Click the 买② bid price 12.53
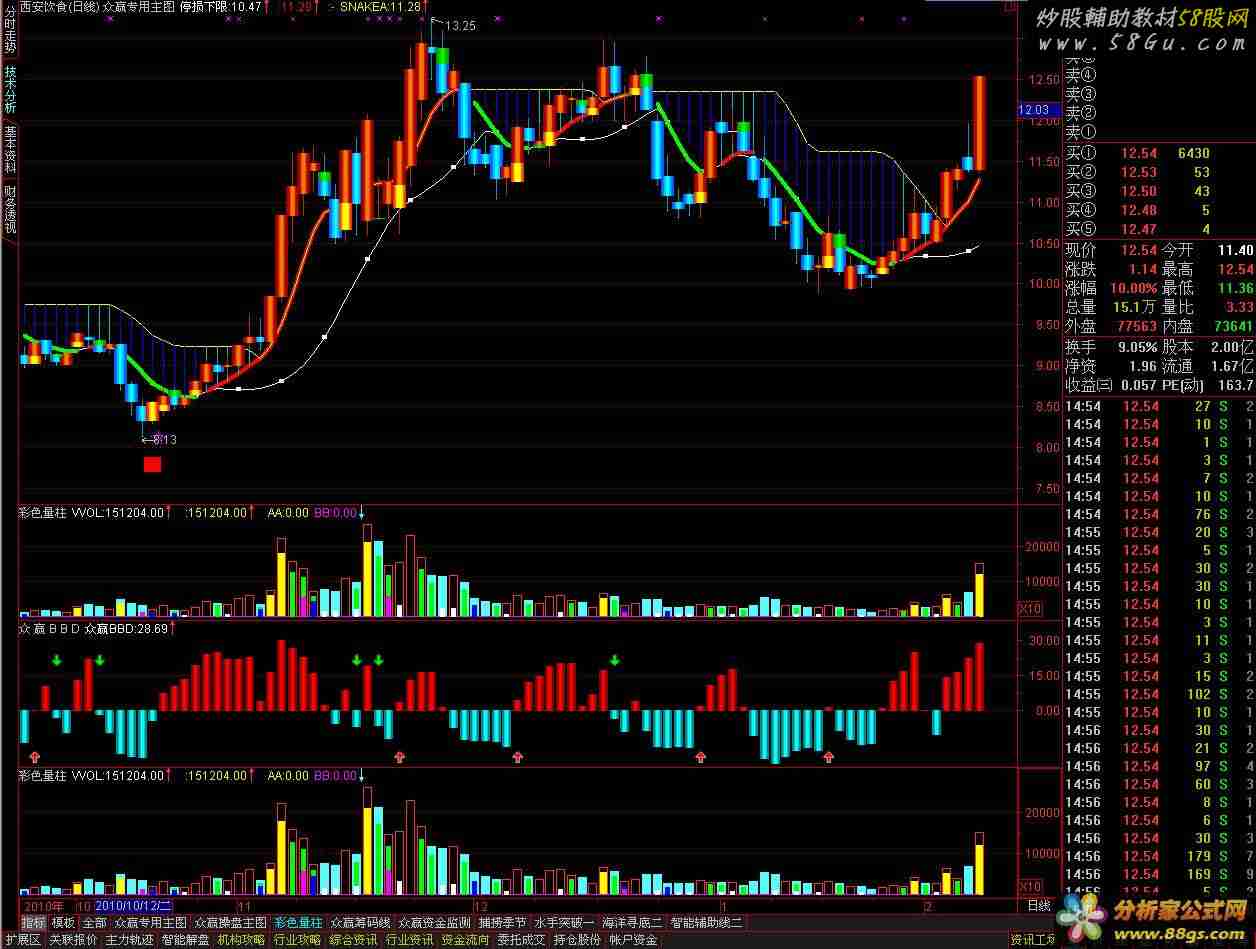 click(1139, 172)
